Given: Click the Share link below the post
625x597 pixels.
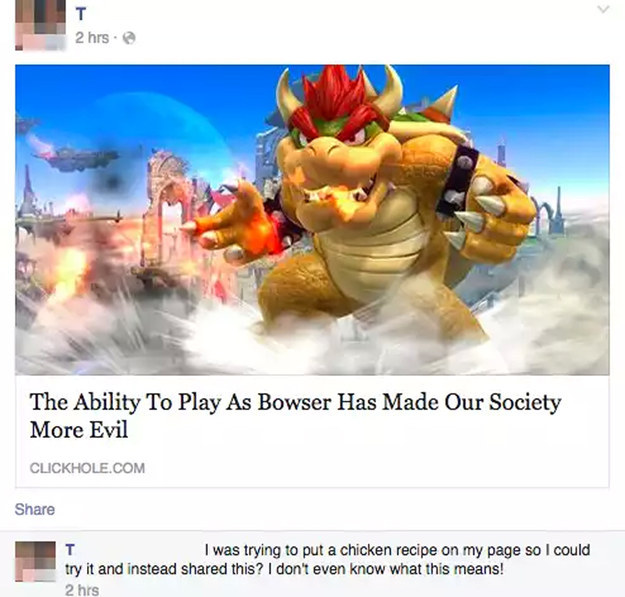Looking at the screenshot, I should pos(35,509).
